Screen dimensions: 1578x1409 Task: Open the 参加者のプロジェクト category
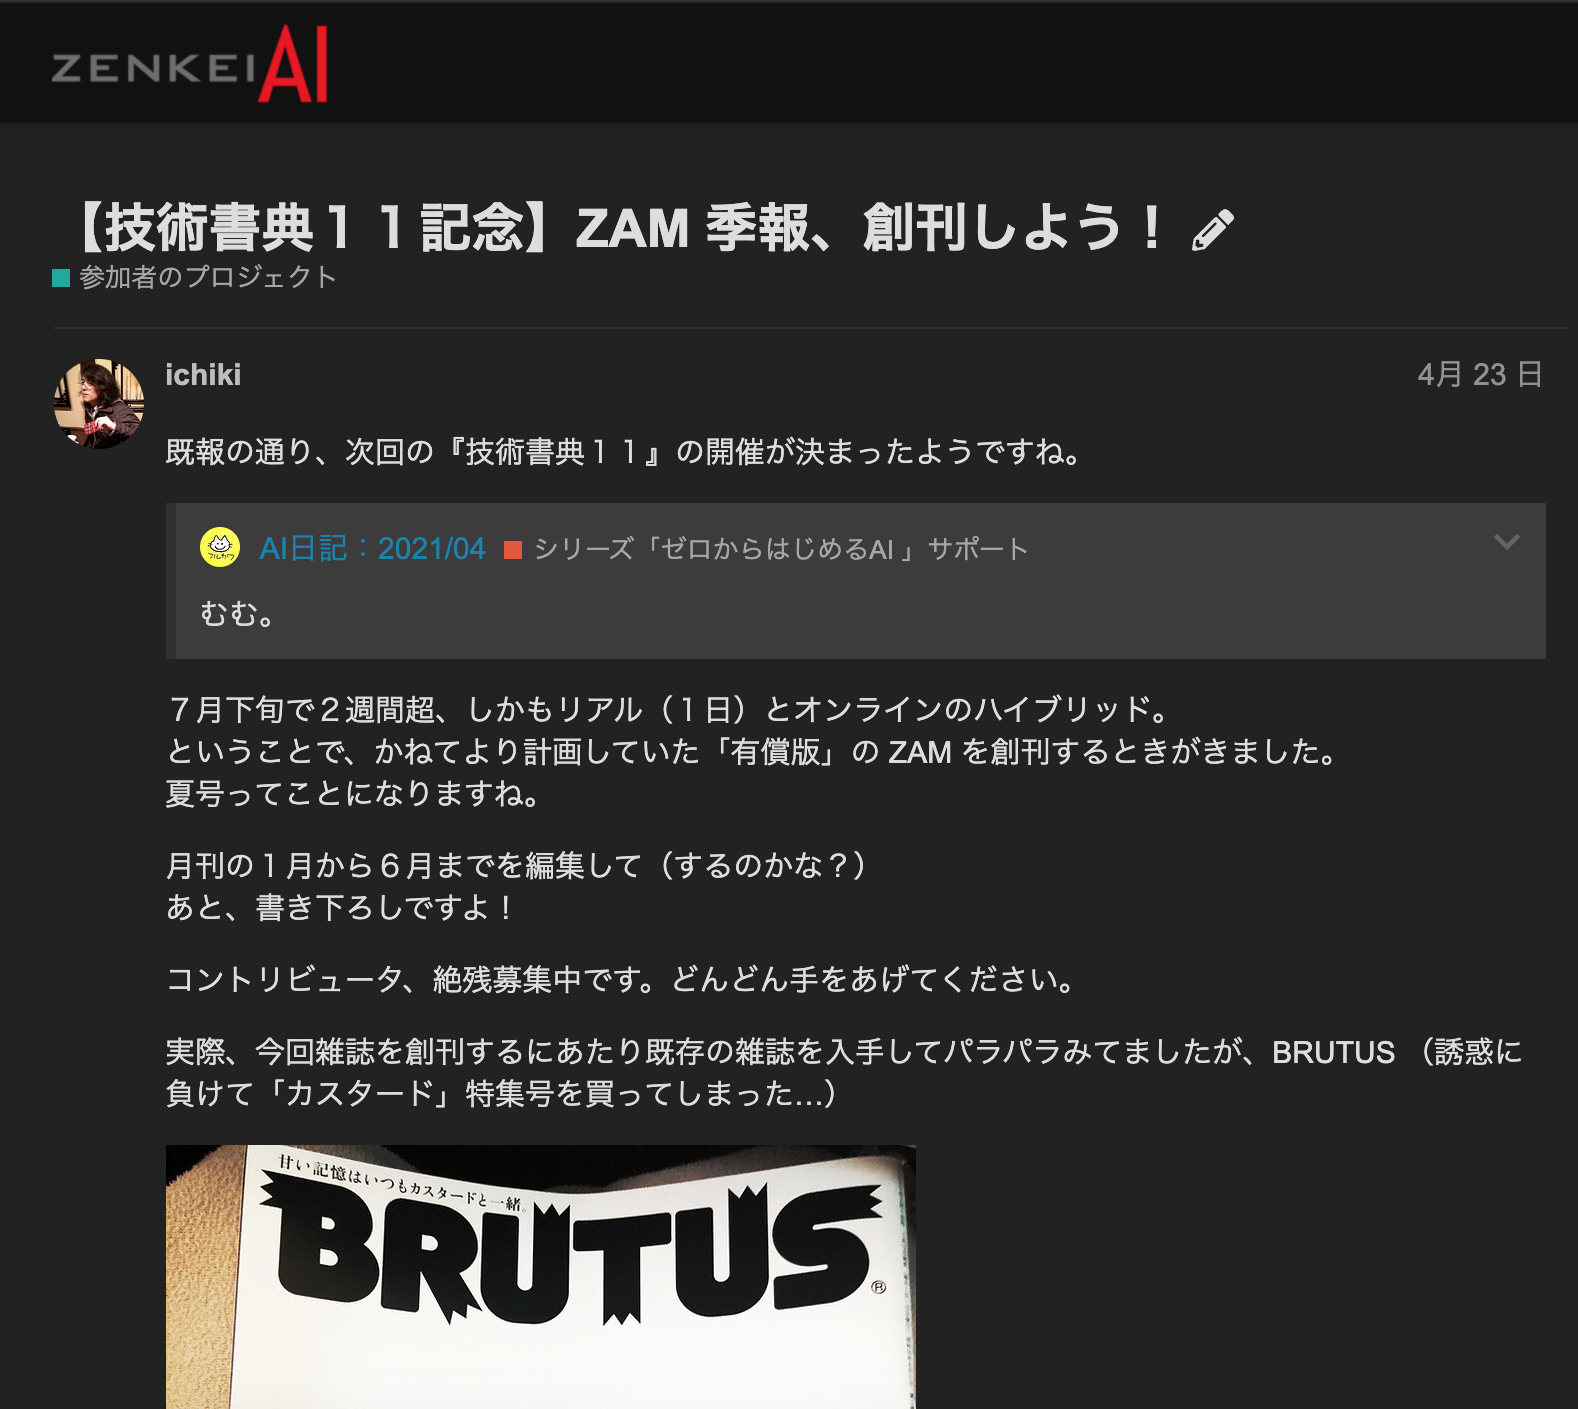coord(207,277)
